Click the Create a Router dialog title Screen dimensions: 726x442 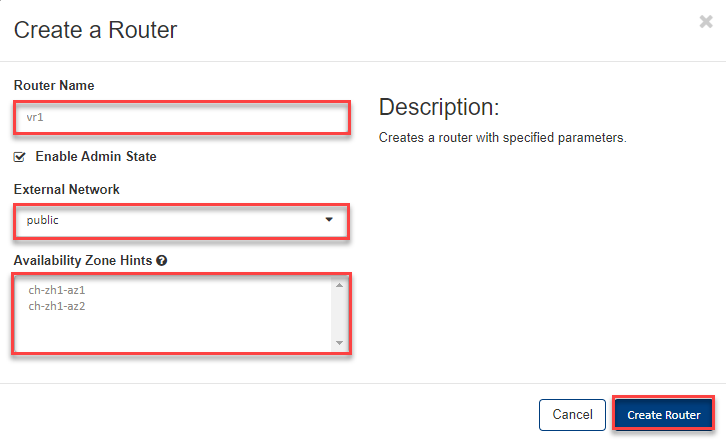coord(95,30)
